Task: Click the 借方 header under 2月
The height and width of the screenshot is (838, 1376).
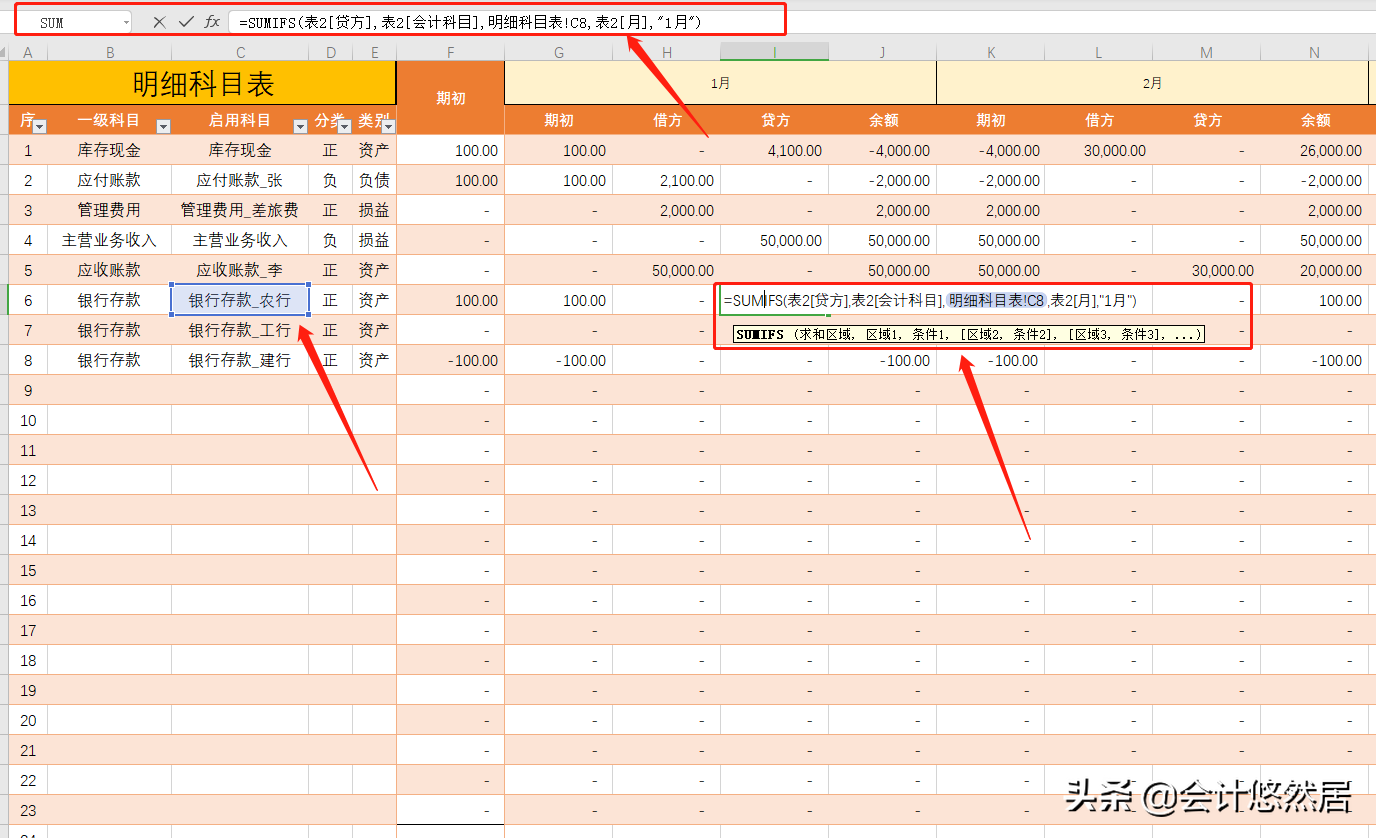Action: click(1099, 120)
